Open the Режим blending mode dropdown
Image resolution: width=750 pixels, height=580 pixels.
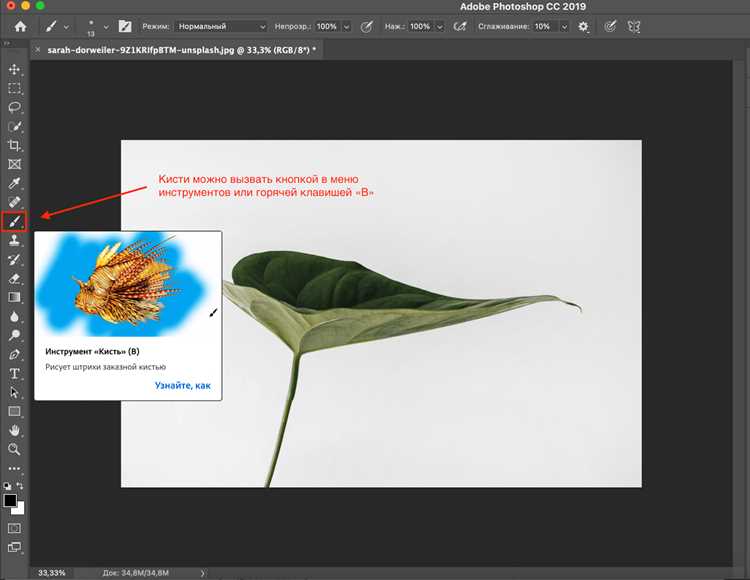coord(221,27)
